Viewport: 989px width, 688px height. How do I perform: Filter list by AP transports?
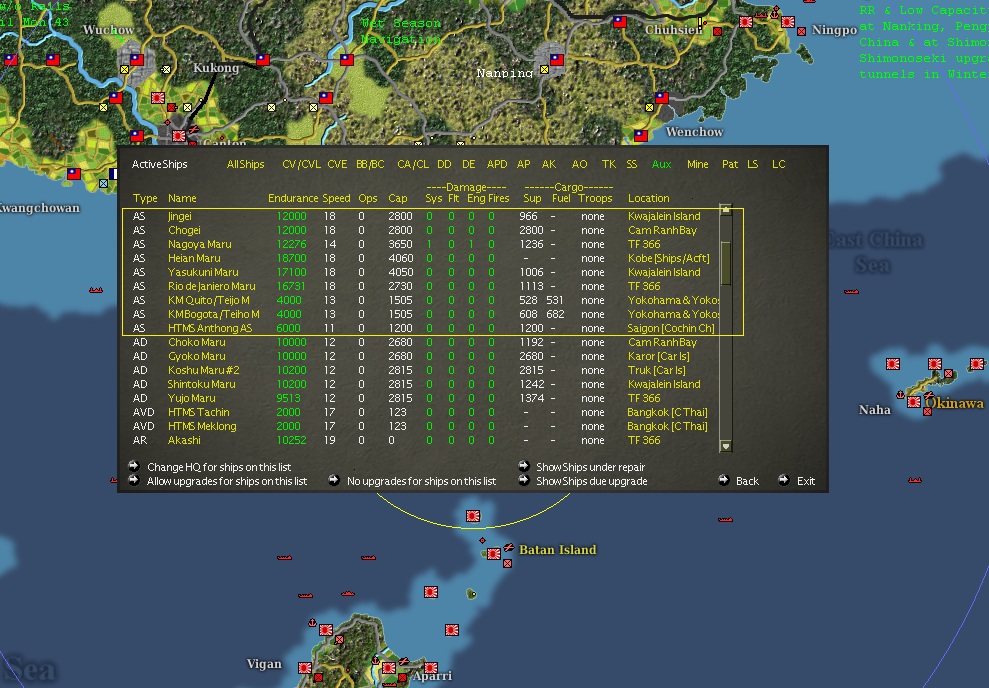[524, 164]
